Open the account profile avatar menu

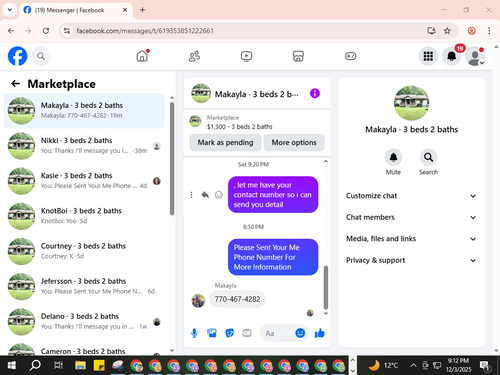point(475,56)
